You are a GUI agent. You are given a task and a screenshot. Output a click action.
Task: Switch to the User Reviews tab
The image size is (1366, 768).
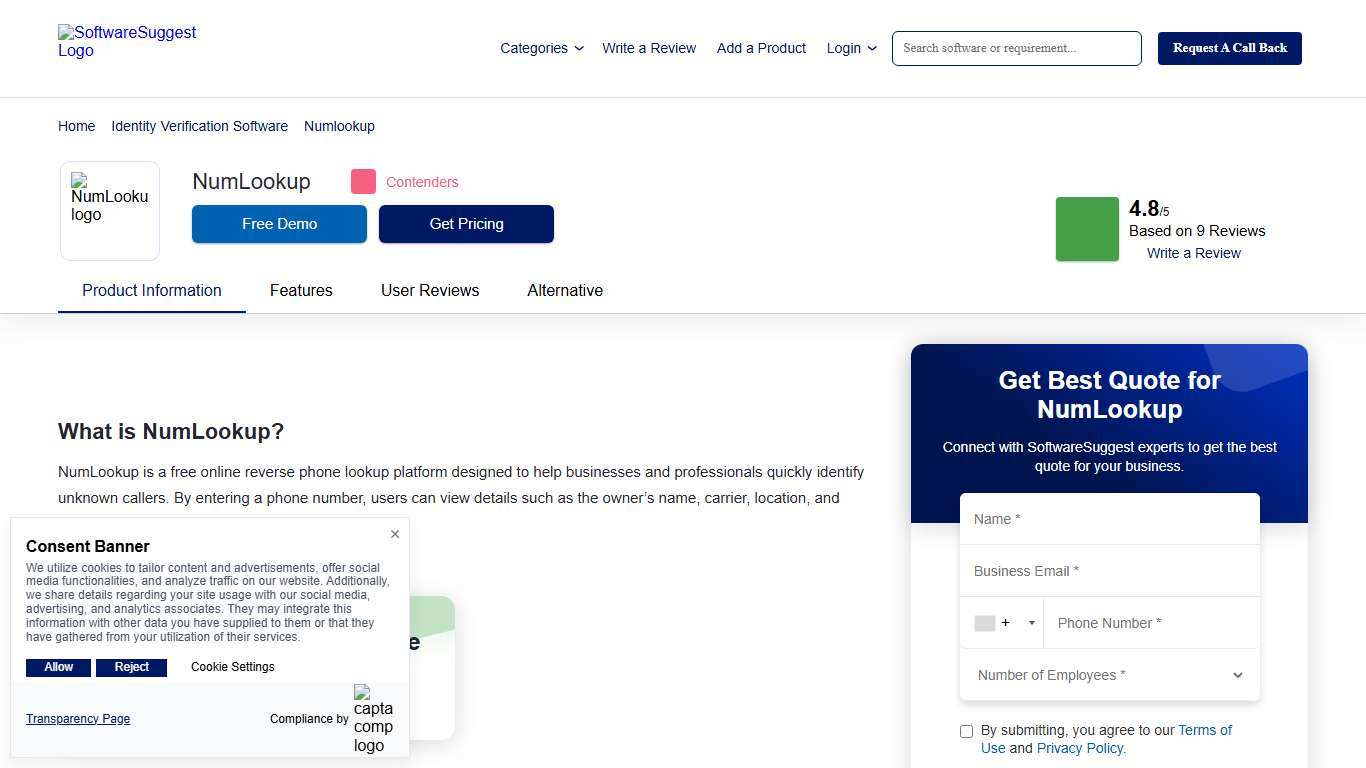click(x=430, y=290)
